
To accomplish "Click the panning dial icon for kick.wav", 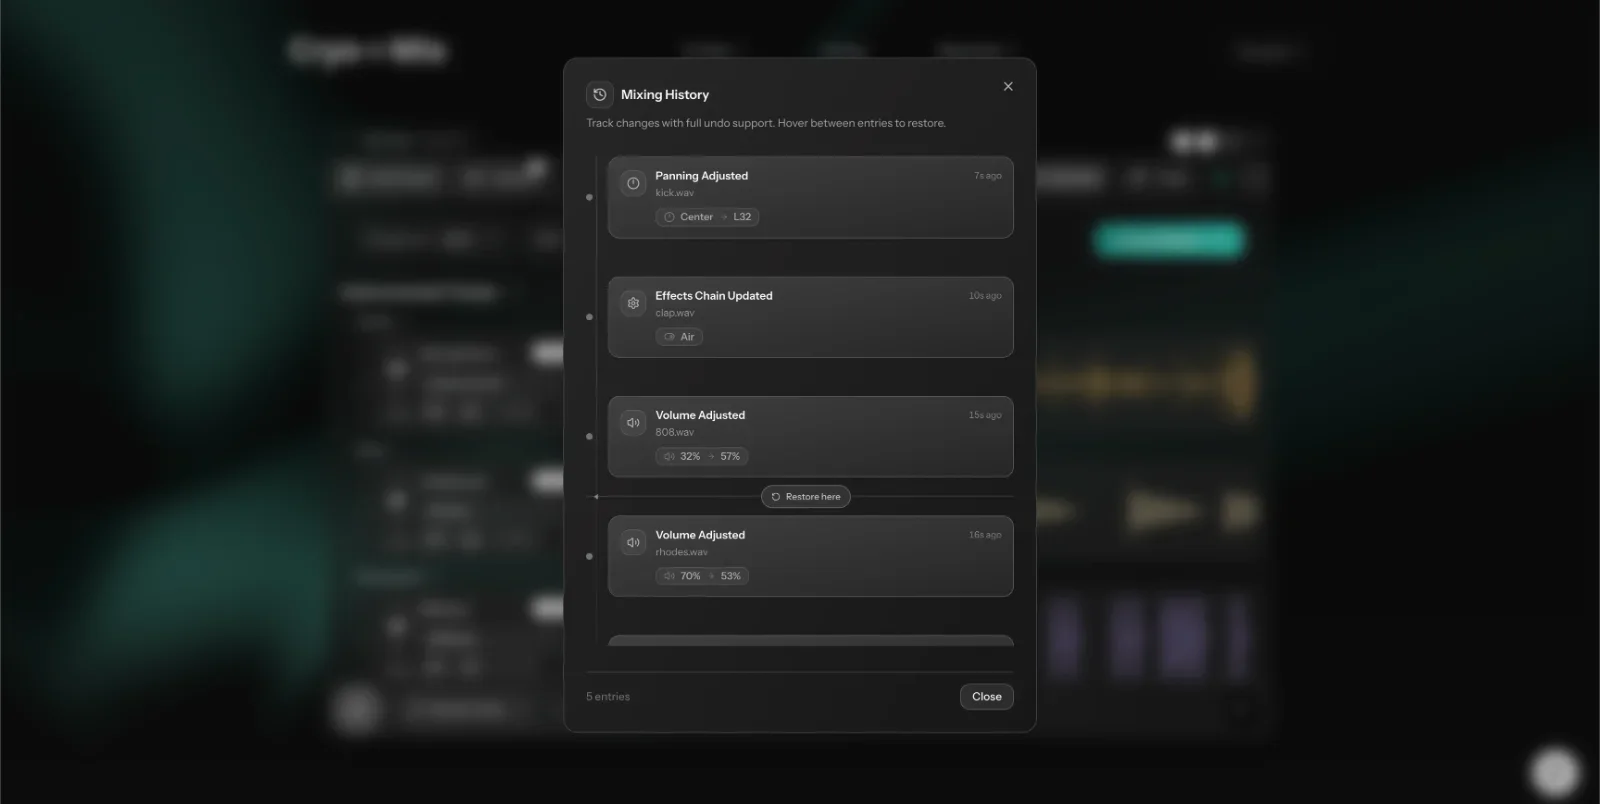I will coord(633,183).
